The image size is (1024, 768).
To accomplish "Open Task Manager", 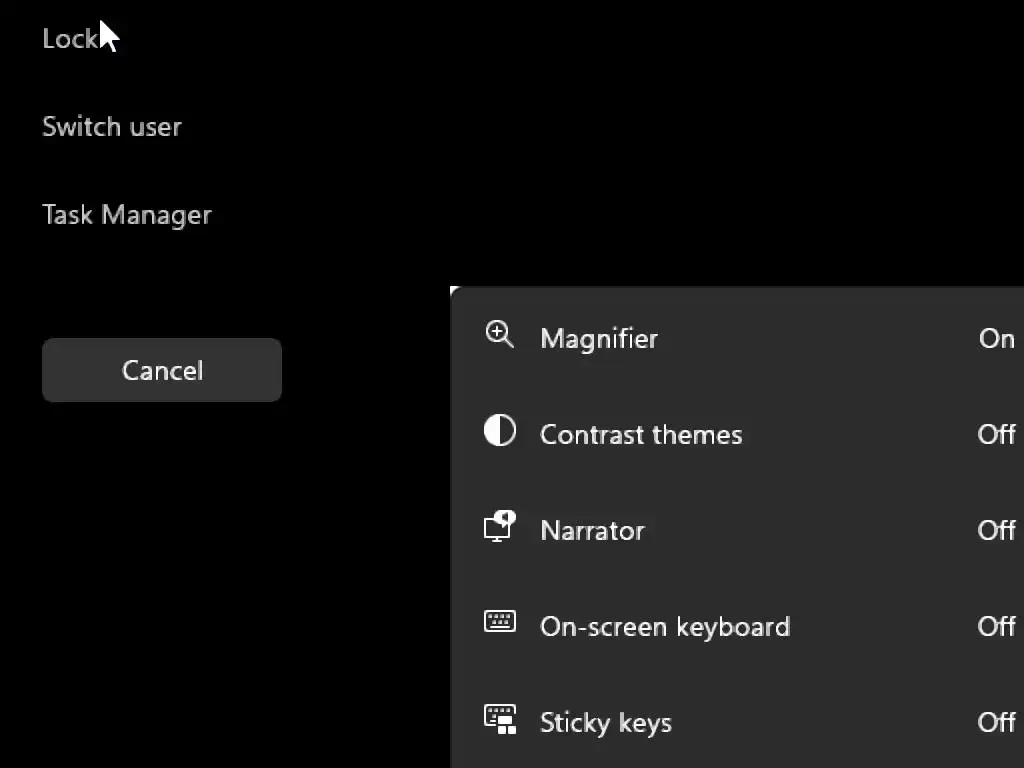I will (x=127, y=215).
